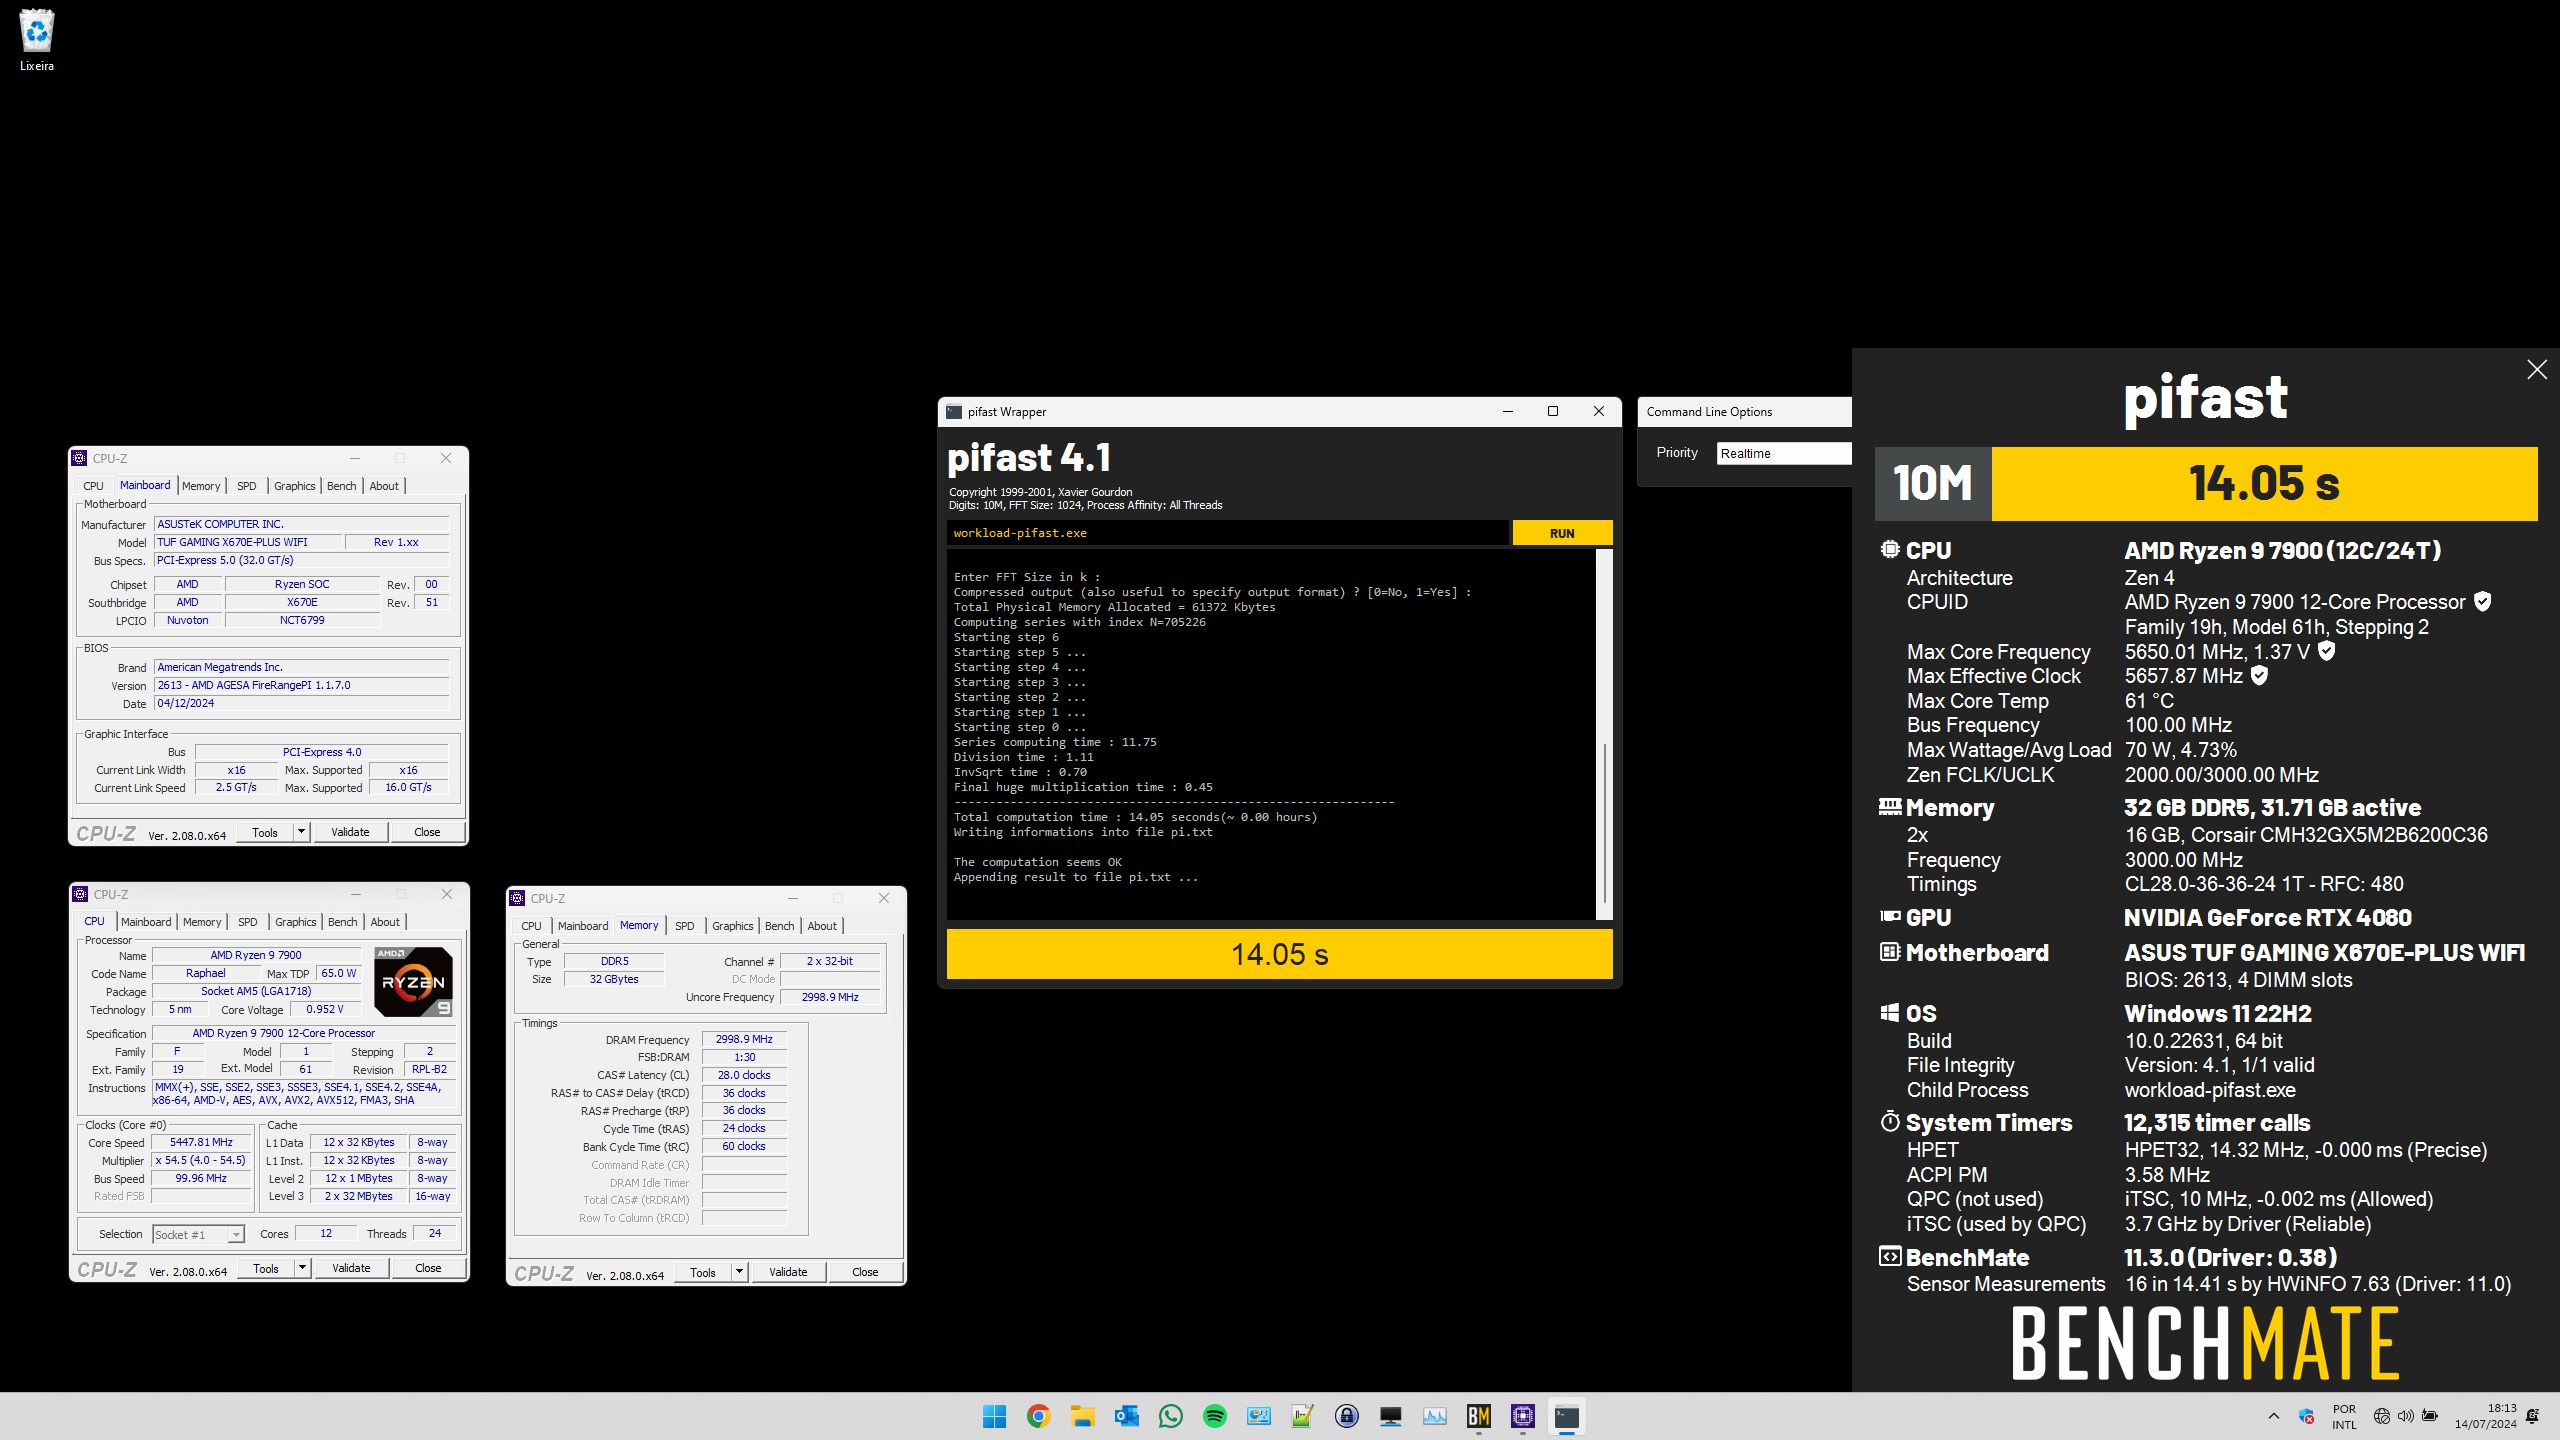Click the 'The computation seems OK' console line
This screenshot has height=1440, width=2560.
point(1038,862)
